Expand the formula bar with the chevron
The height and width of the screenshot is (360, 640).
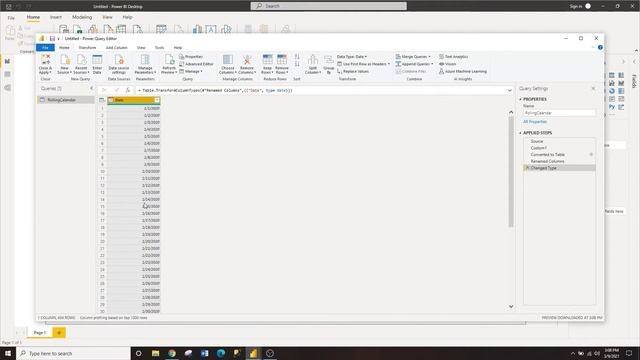(509, 90)
